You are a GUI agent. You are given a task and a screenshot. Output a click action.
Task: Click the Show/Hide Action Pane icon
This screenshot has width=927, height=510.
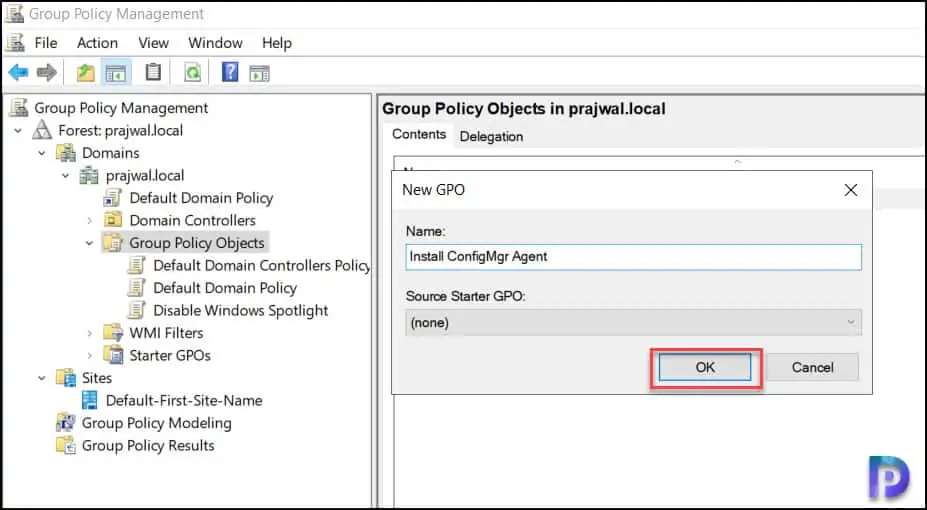click(x=259, y=72)
